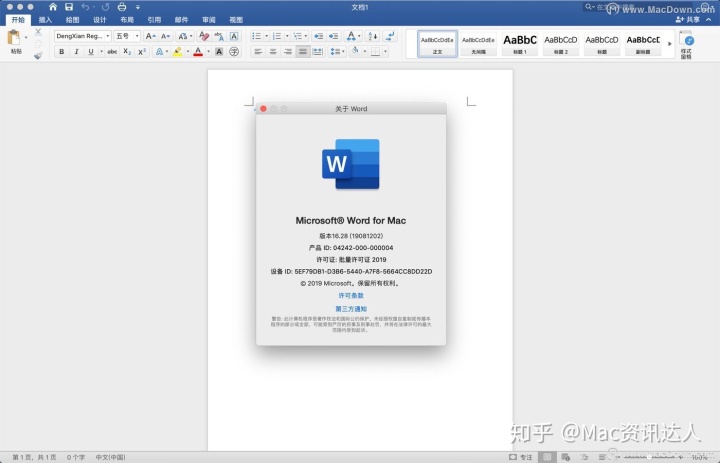This screenshot has height=463, width=720.
Task: Click the Cut scissors icon
Action: [x=38, y=32]
